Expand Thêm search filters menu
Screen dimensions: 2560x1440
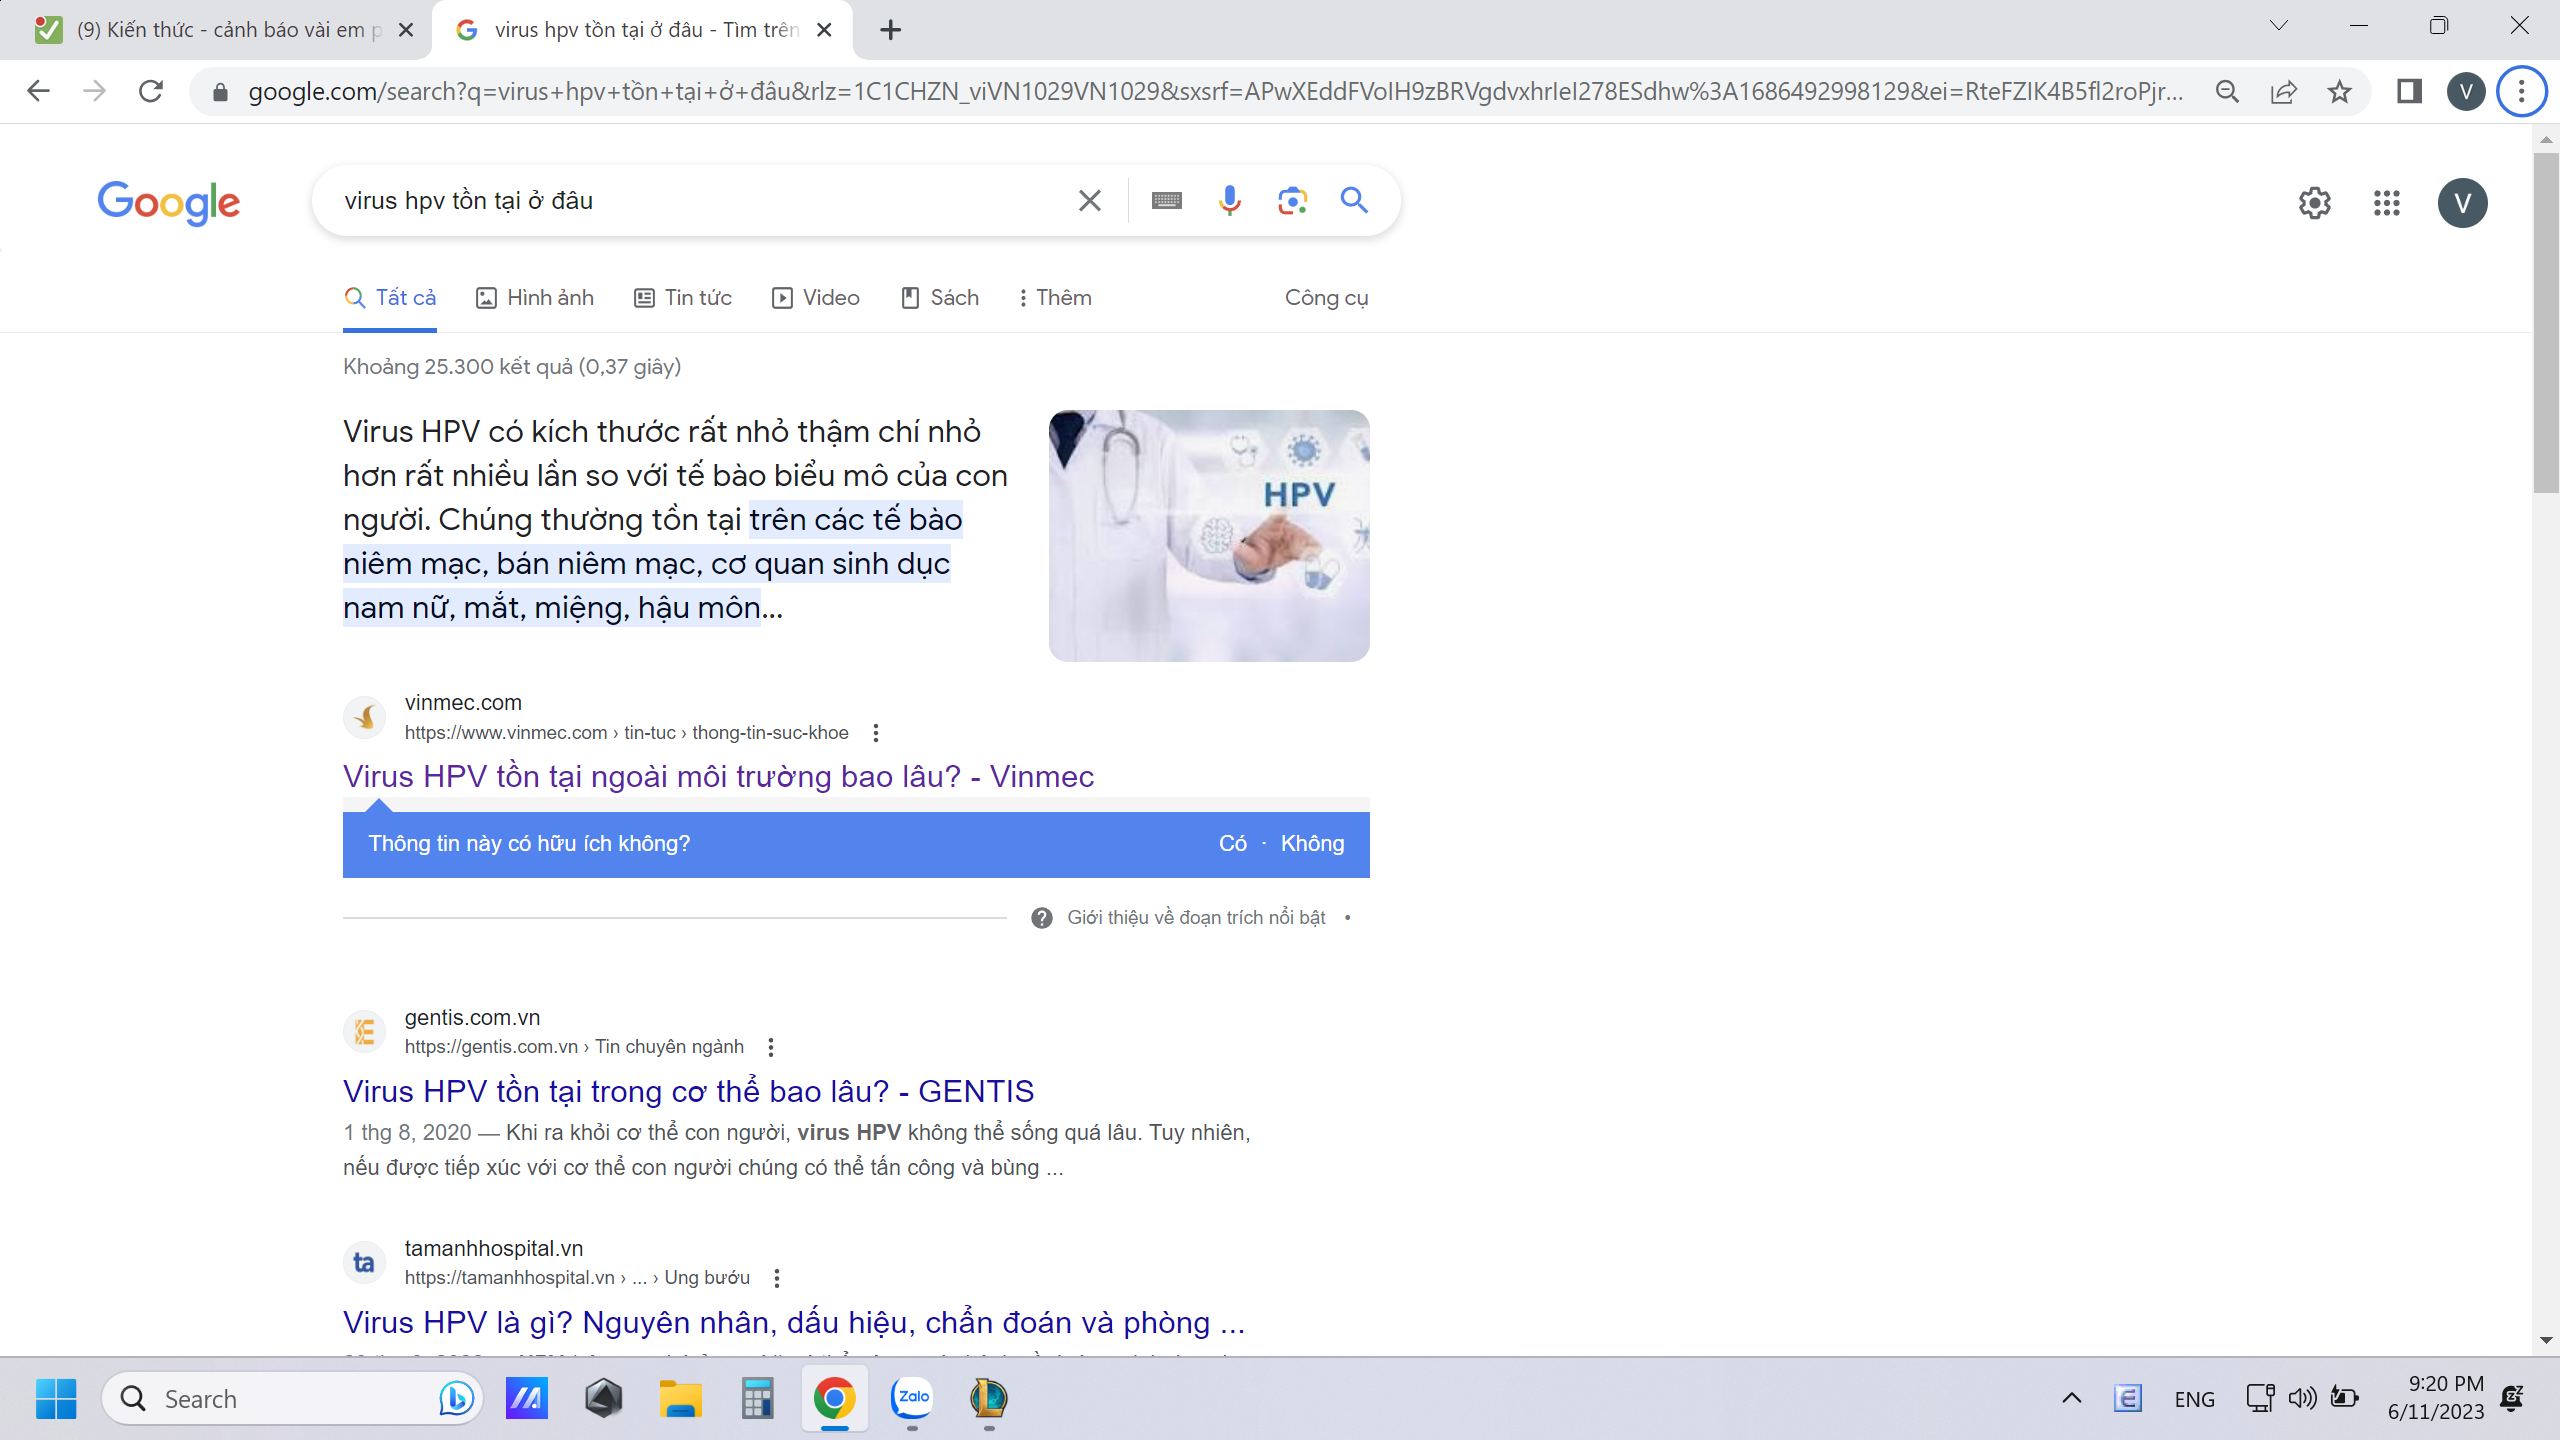pyautogui.click(x=1054, y=298)
